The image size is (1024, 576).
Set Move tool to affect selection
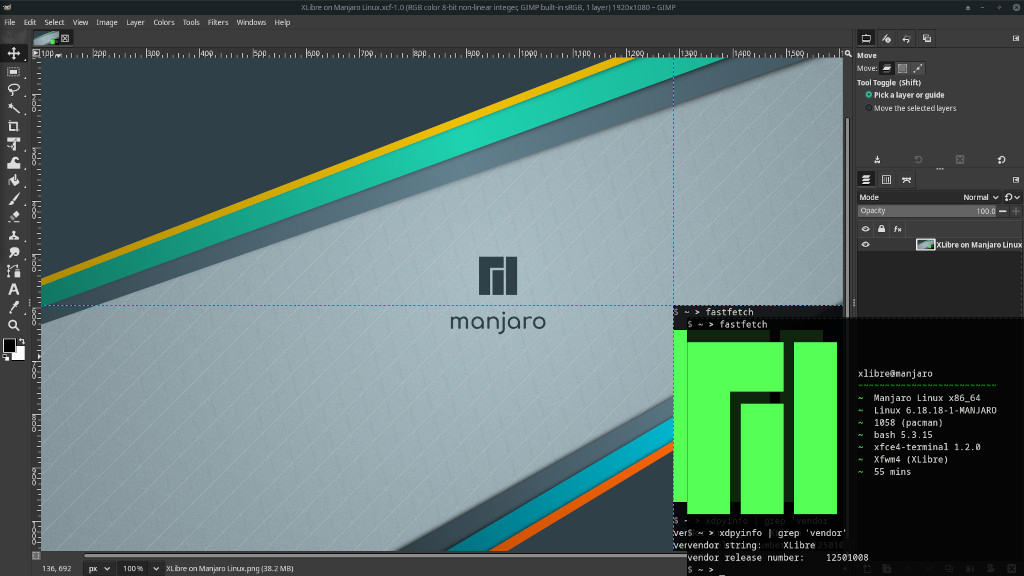click(x=903, y=68)
